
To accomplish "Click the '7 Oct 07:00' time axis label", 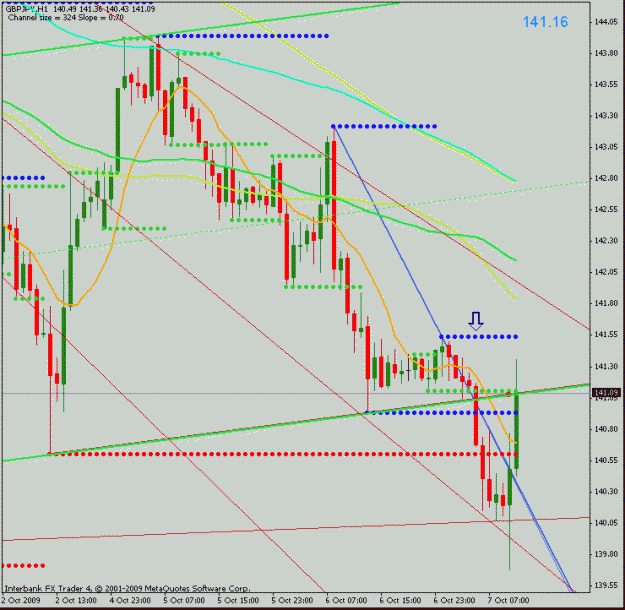I will point(509,600).
